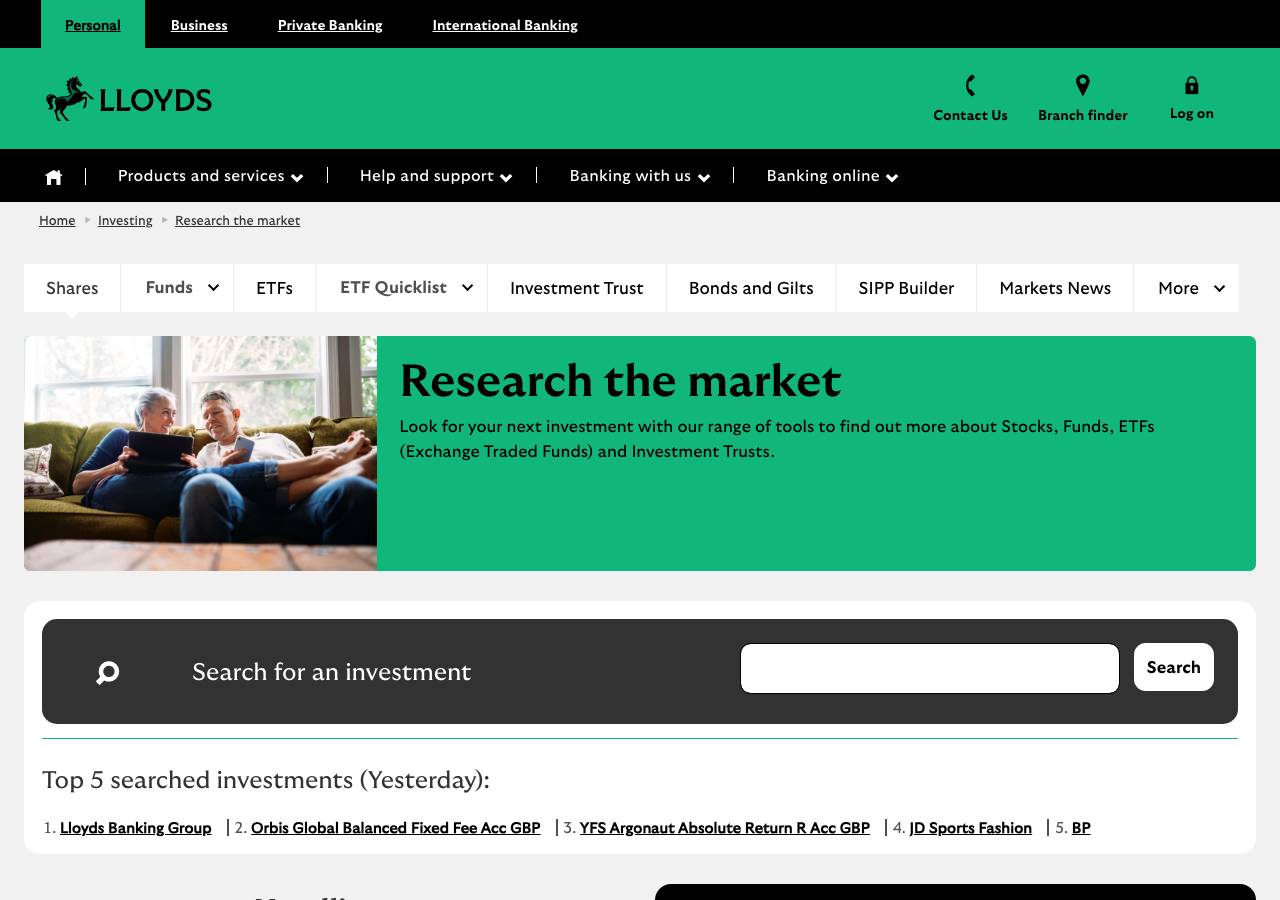1280x900 pixels.
Task: Expand the ETF Quicklist dropdown
Action: tap(401, 288)
